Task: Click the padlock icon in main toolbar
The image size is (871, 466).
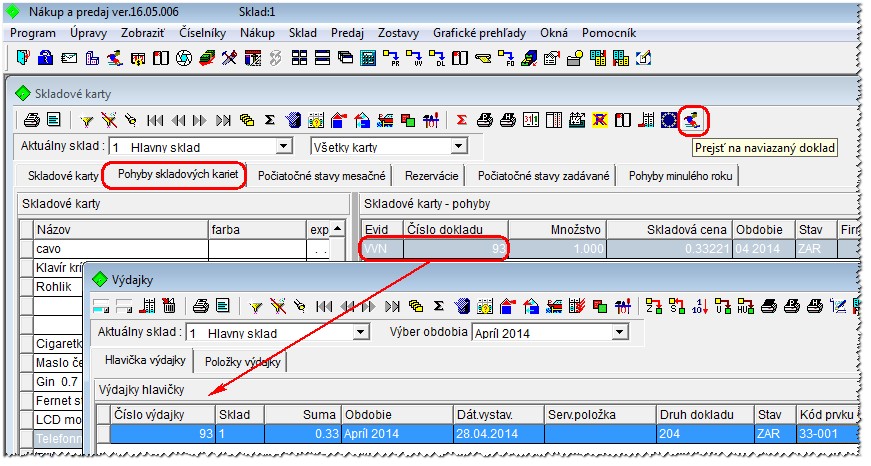Action: tap(46, 58)
